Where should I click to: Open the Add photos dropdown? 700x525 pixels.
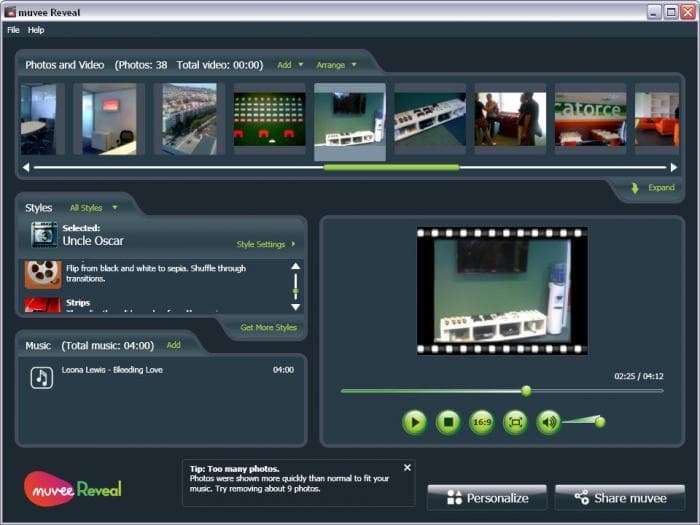pyautogui.click(x=289, y=65)
